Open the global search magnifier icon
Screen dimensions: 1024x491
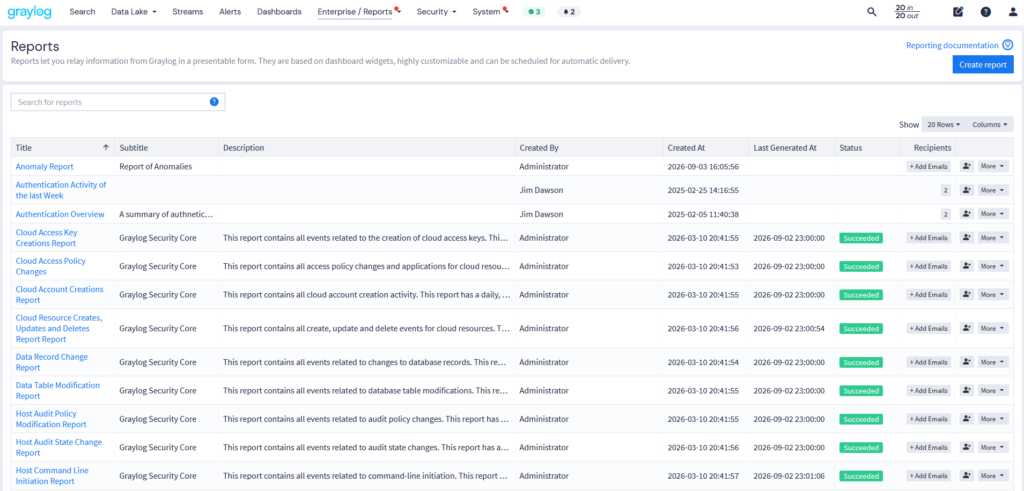872,12
